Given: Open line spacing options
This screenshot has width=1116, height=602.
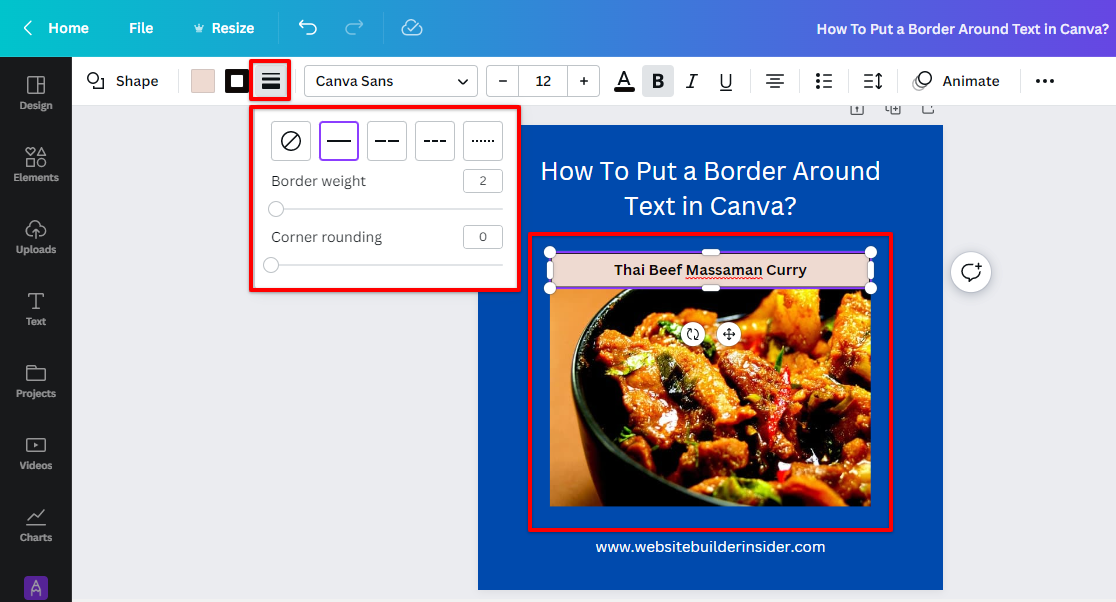Looking at the screenshot, I should coord(872,81).
